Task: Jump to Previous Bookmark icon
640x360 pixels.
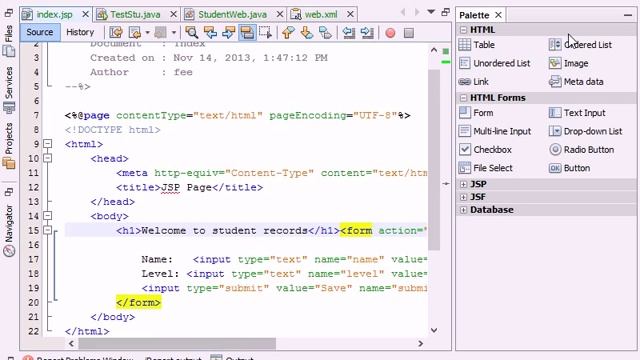Action: coord(288,33)
